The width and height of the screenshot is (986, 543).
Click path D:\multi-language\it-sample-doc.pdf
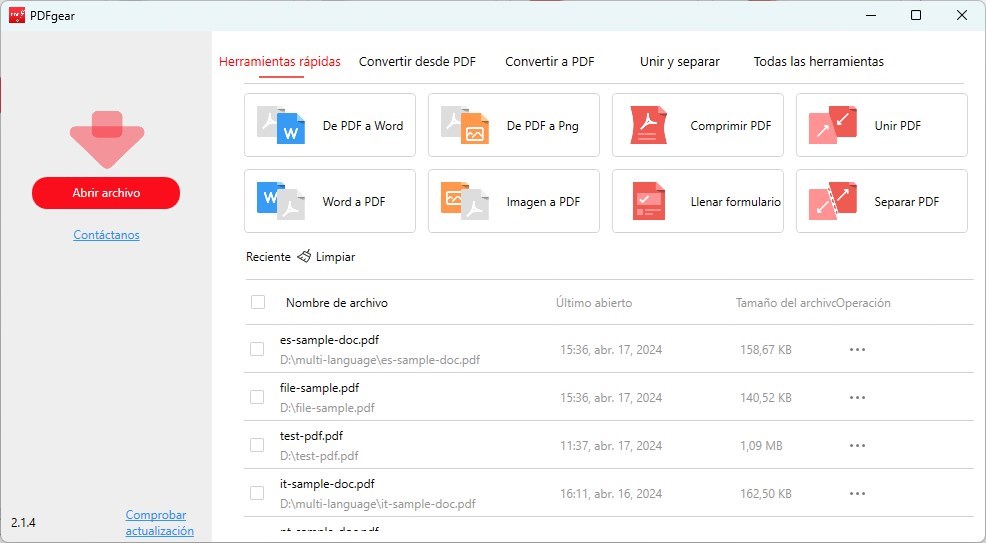pyautogui.click(x=378, y=504)
